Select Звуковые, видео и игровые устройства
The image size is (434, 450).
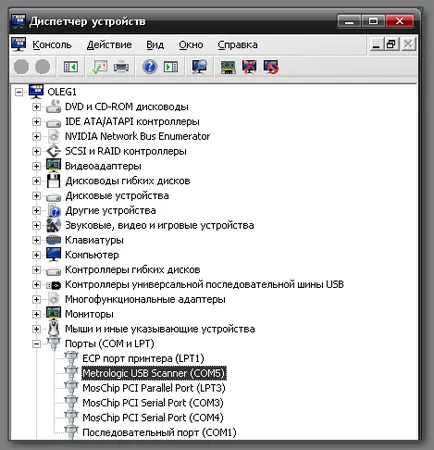[x=160, y=225]
